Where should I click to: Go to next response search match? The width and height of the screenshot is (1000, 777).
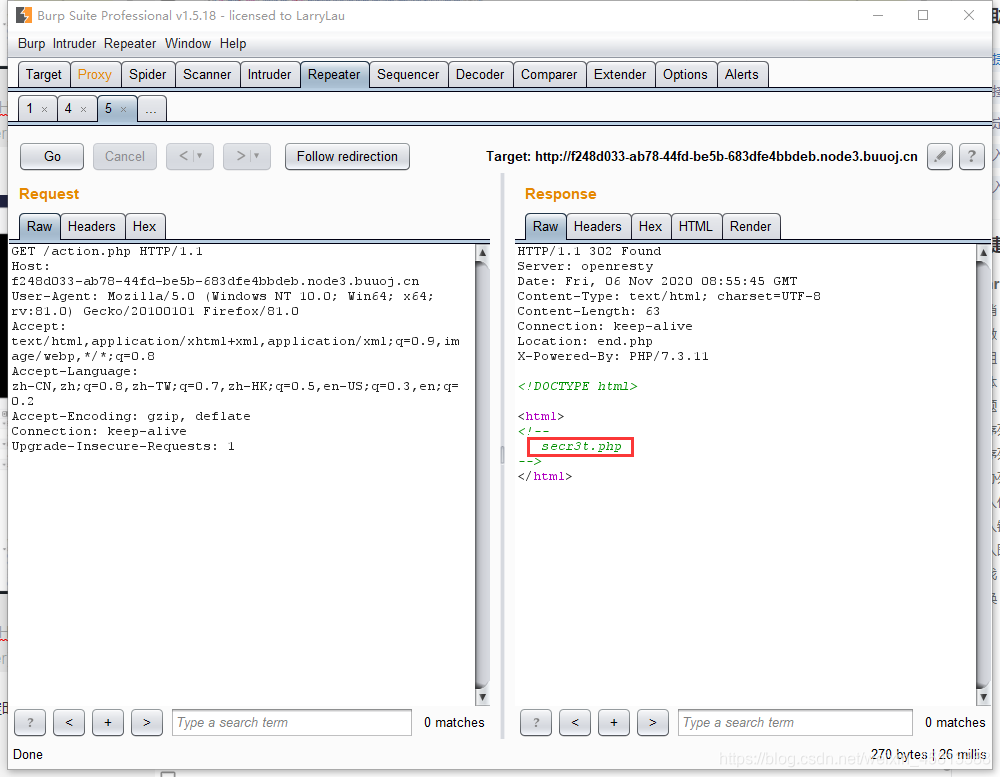coord(652,723)
